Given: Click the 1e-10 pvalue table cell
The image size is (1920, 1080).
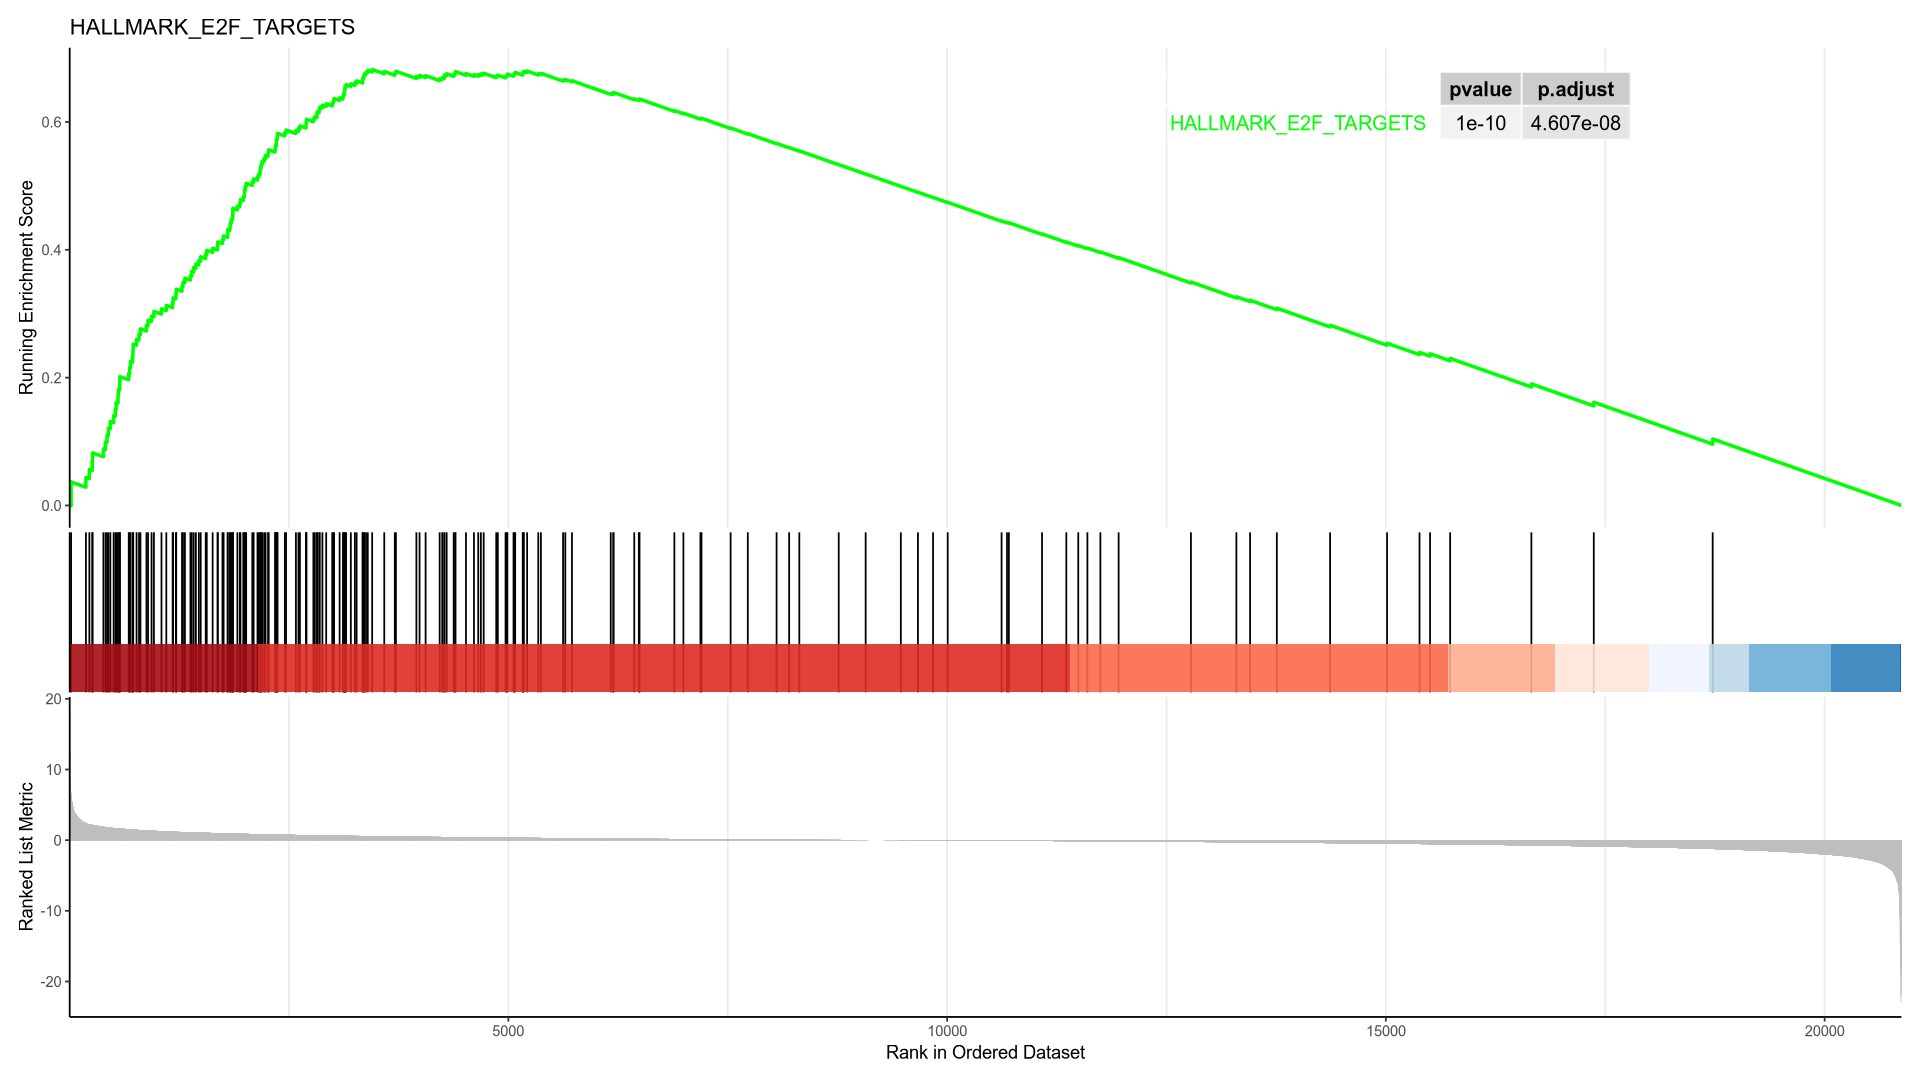Looking at the screenshot, I should (1480, 123).
